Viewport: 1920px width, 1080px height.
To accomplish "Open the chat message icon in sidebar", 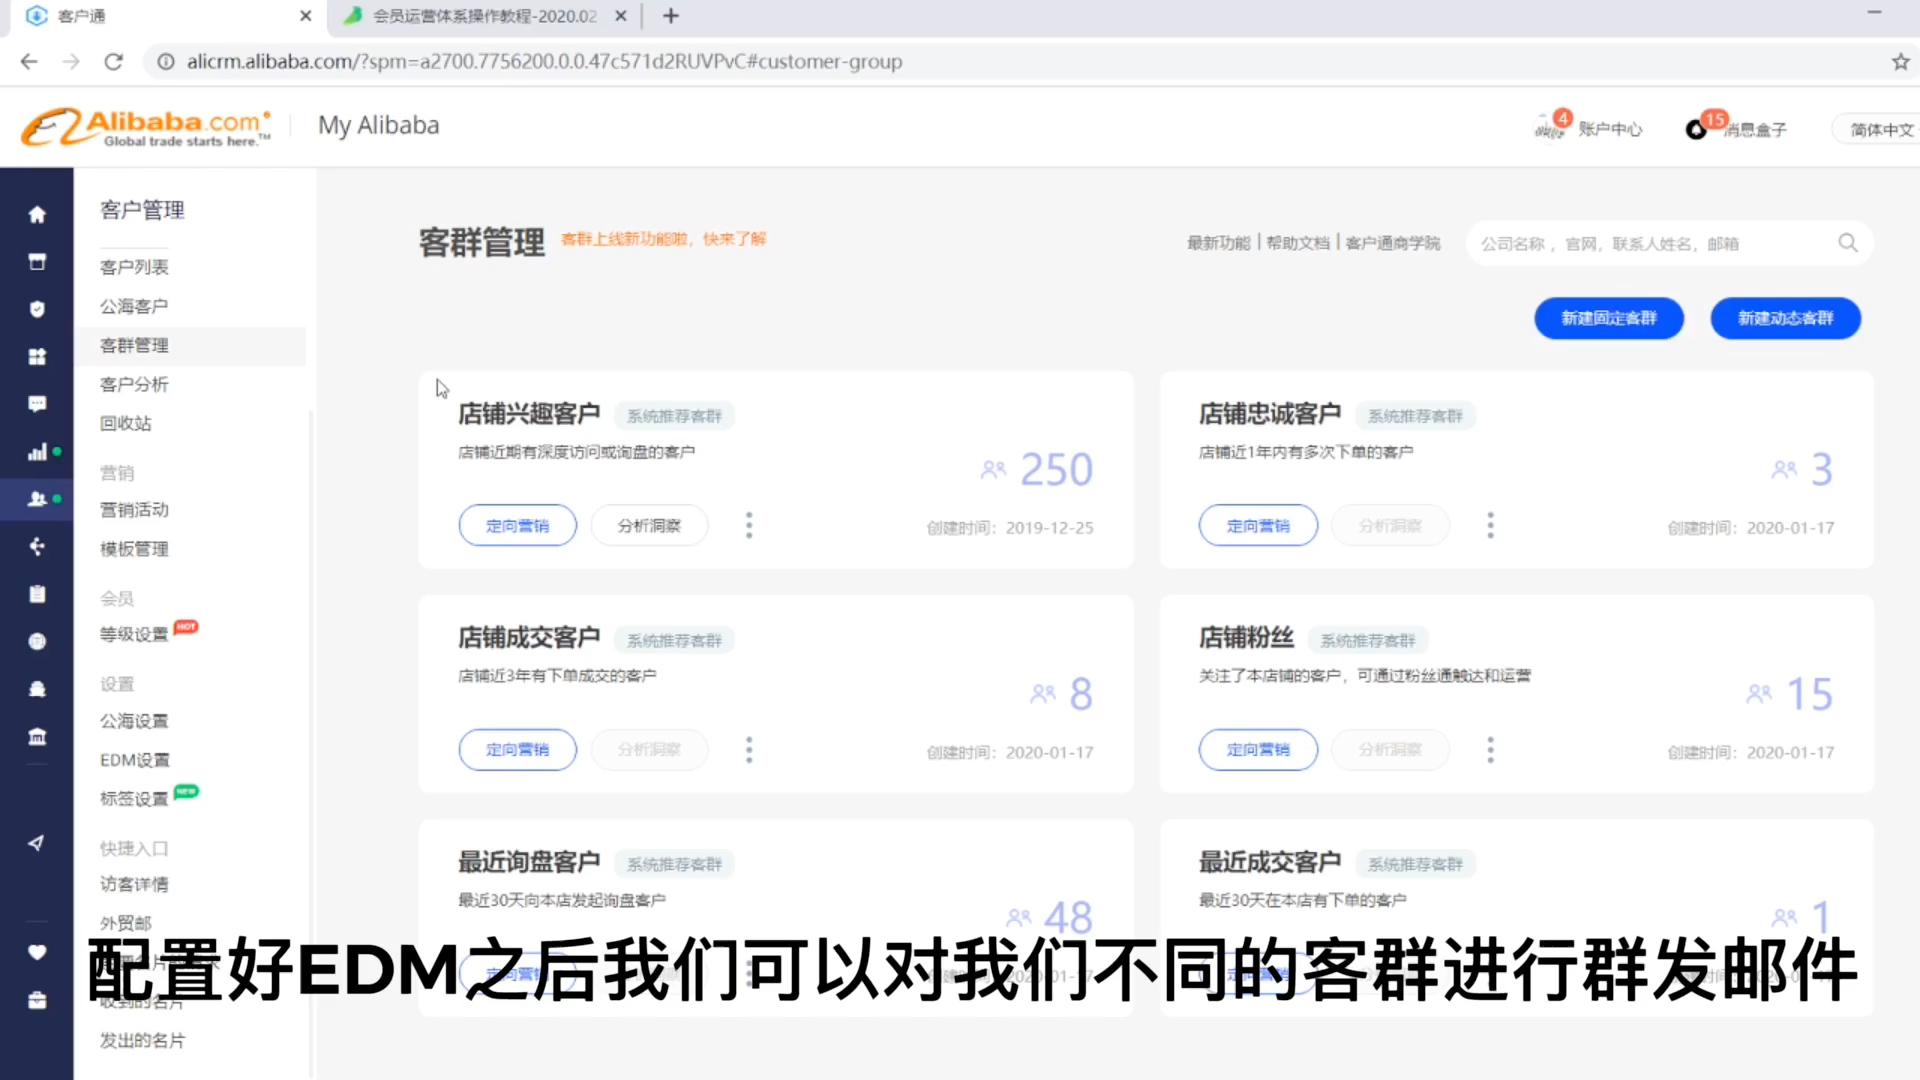I will point(37,404).
